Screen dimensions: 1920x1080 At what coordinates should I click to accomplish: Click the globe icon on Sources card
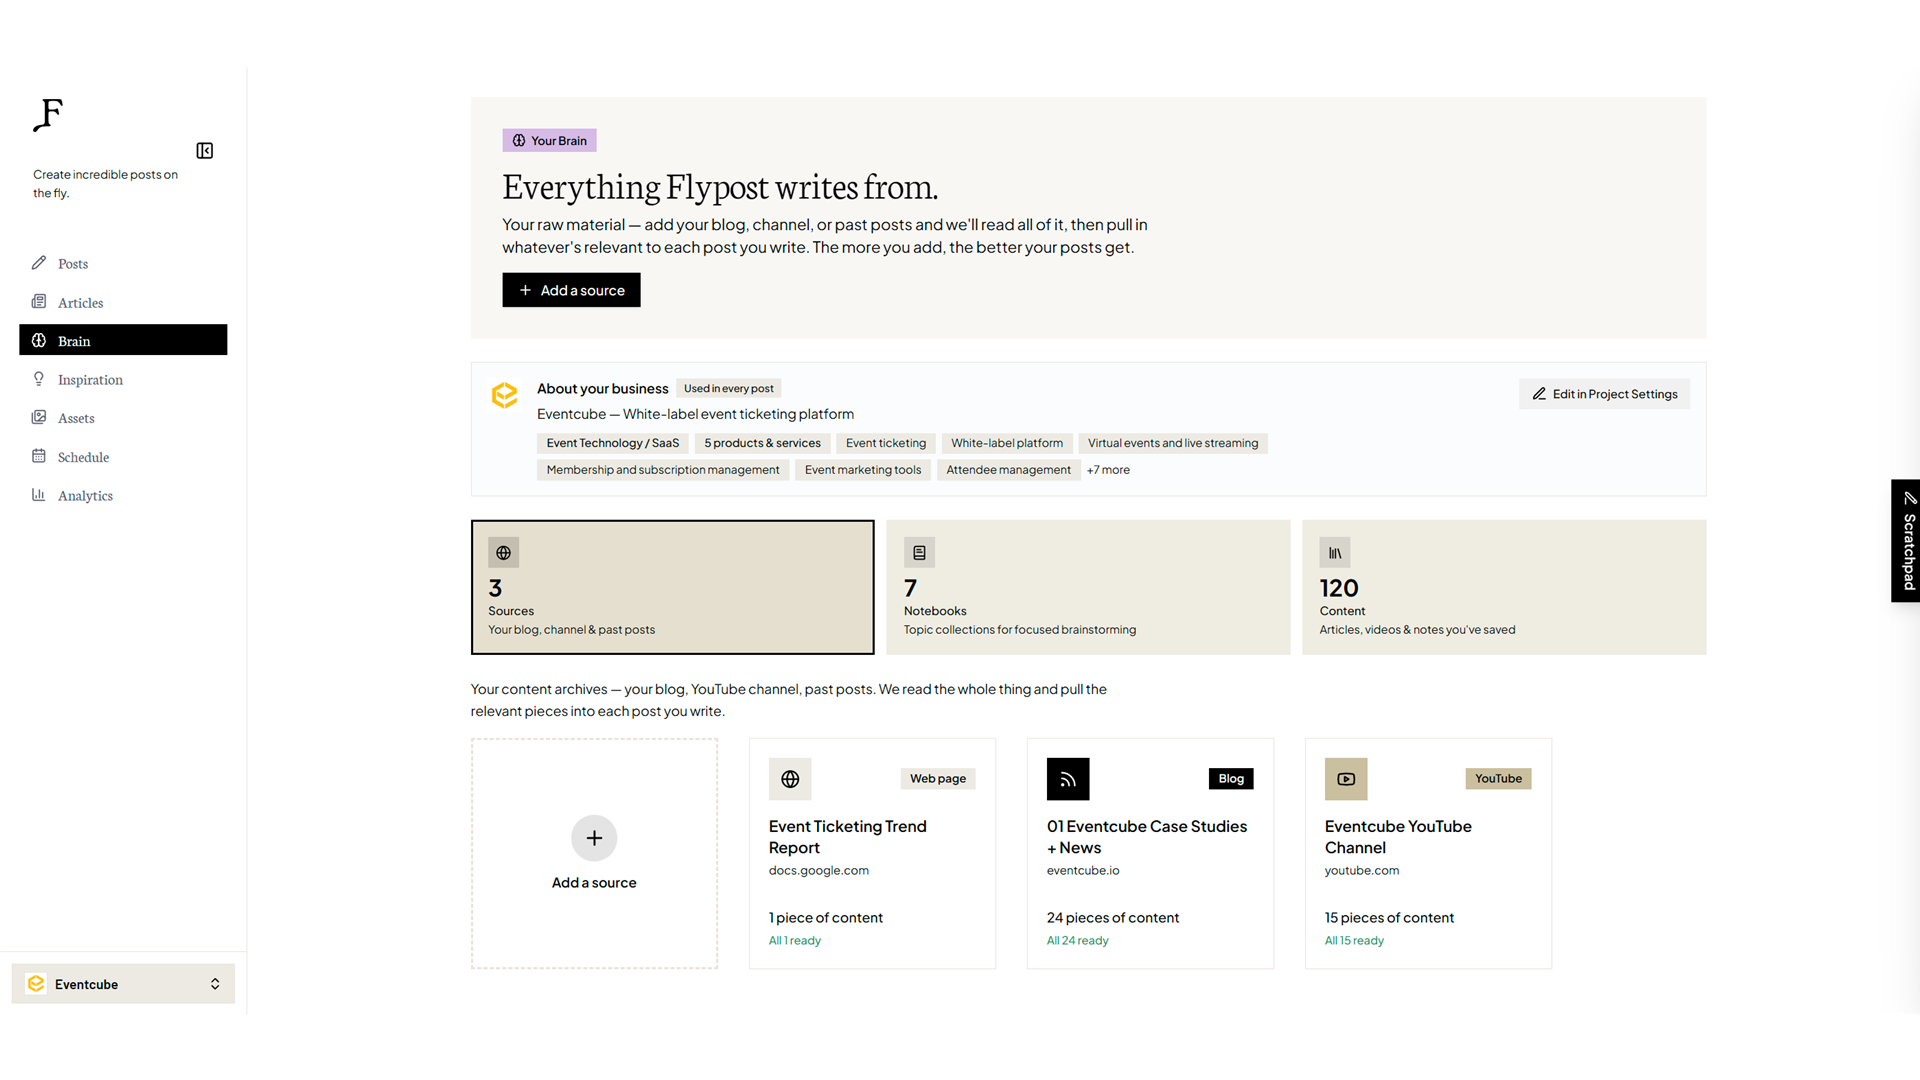click(504, 553)
